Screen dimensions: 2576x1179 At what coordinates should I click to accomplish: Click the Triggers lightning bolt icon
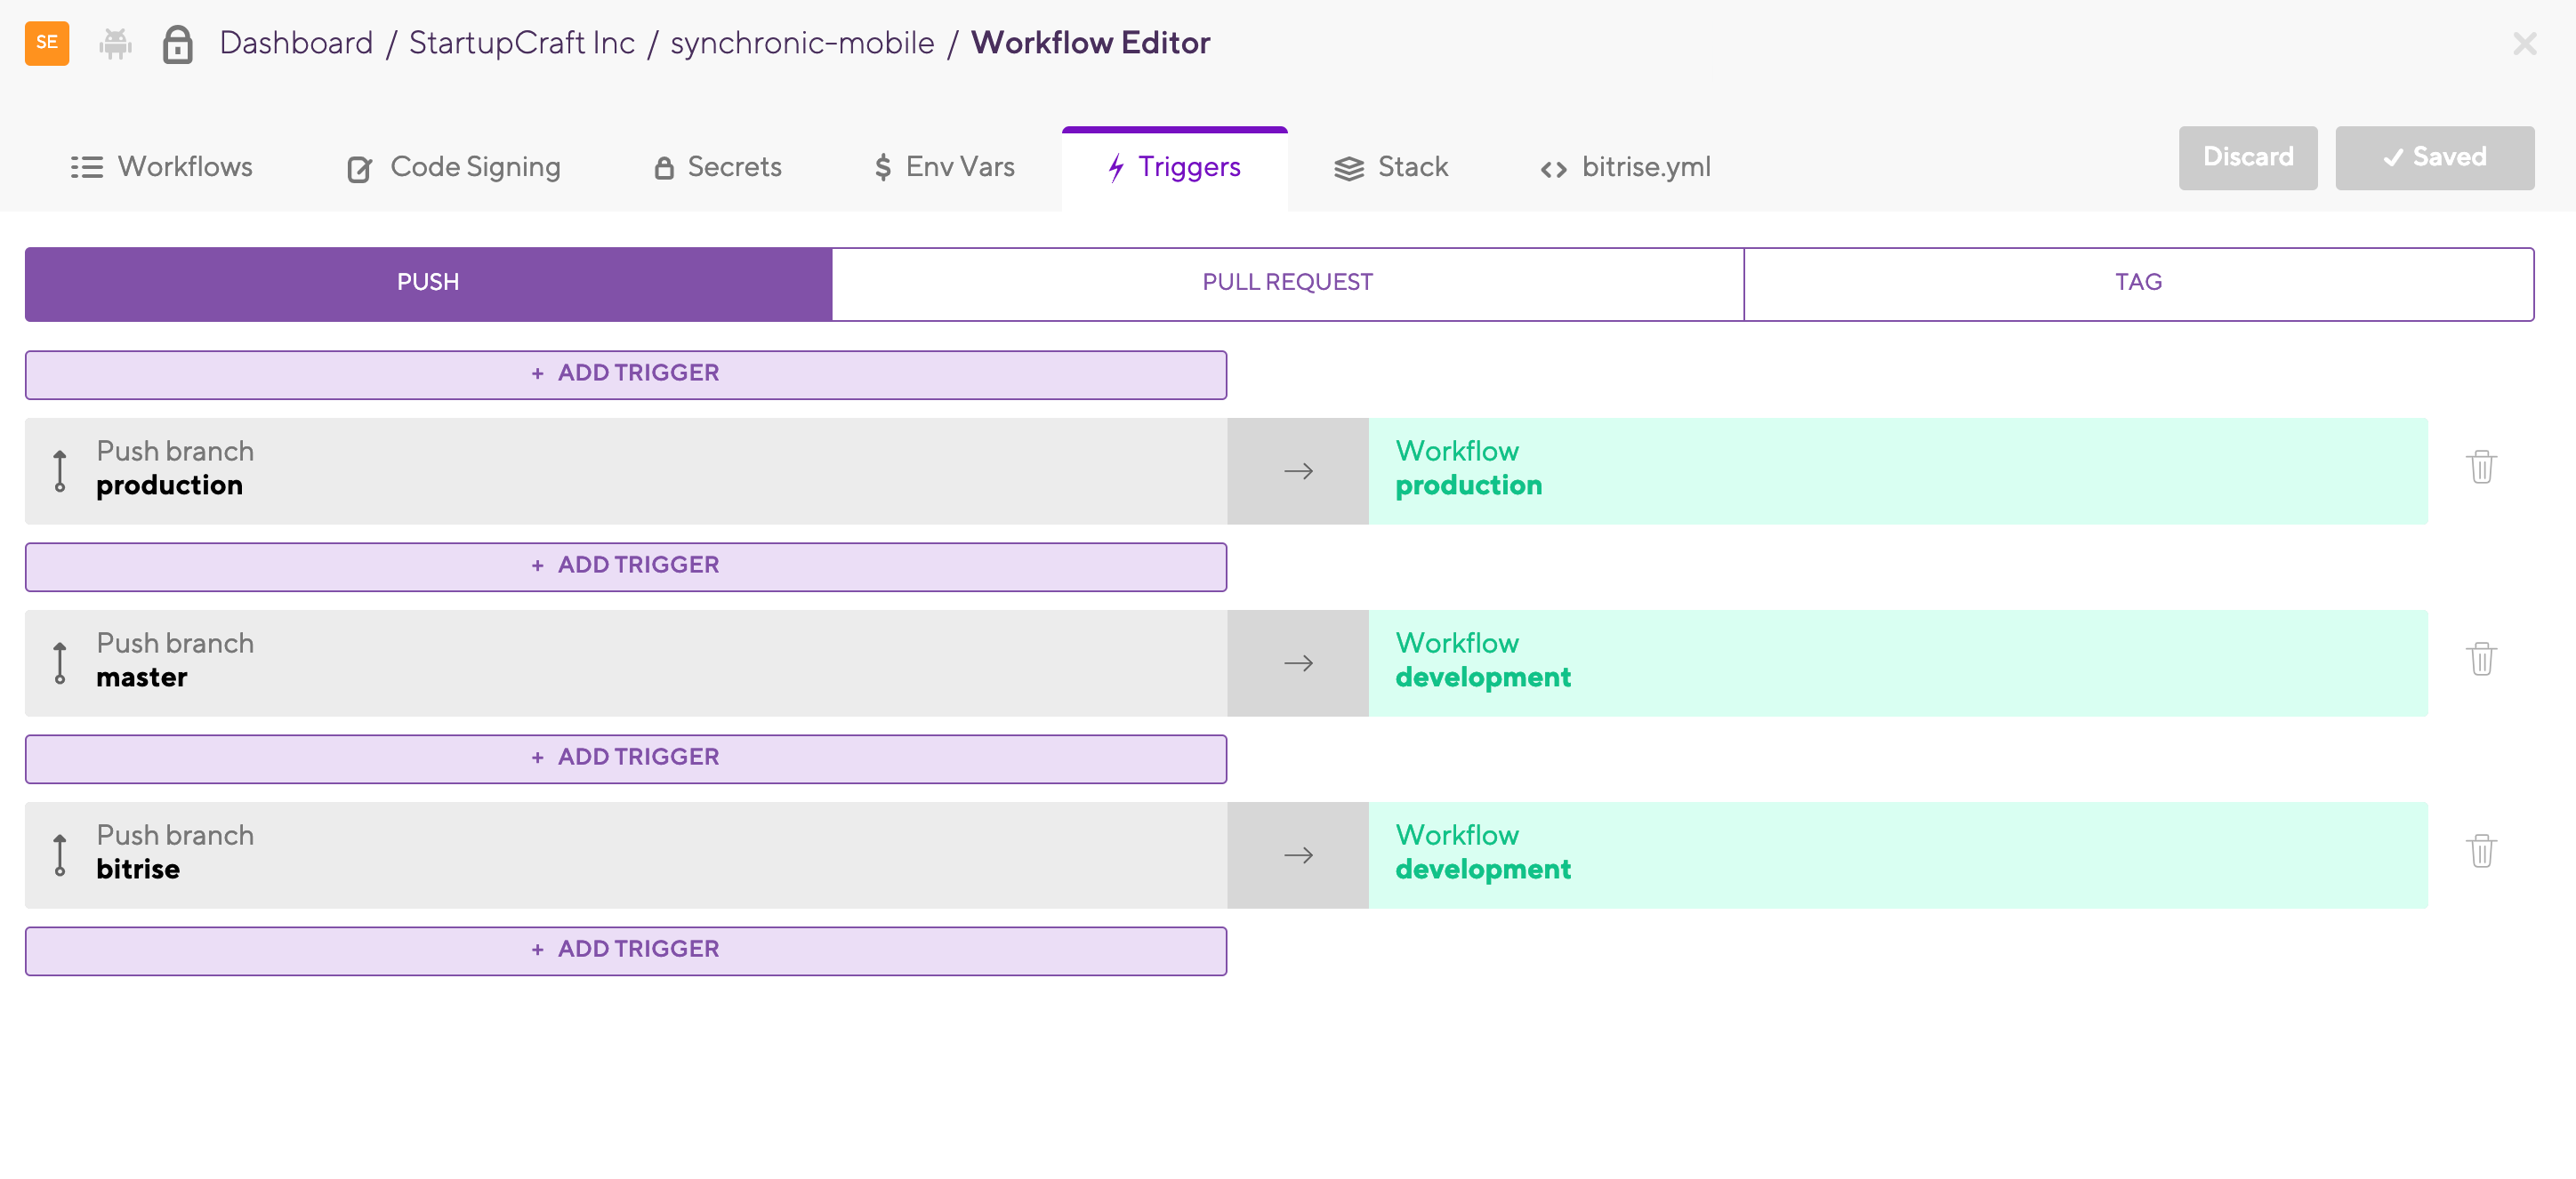point(1116,167)
